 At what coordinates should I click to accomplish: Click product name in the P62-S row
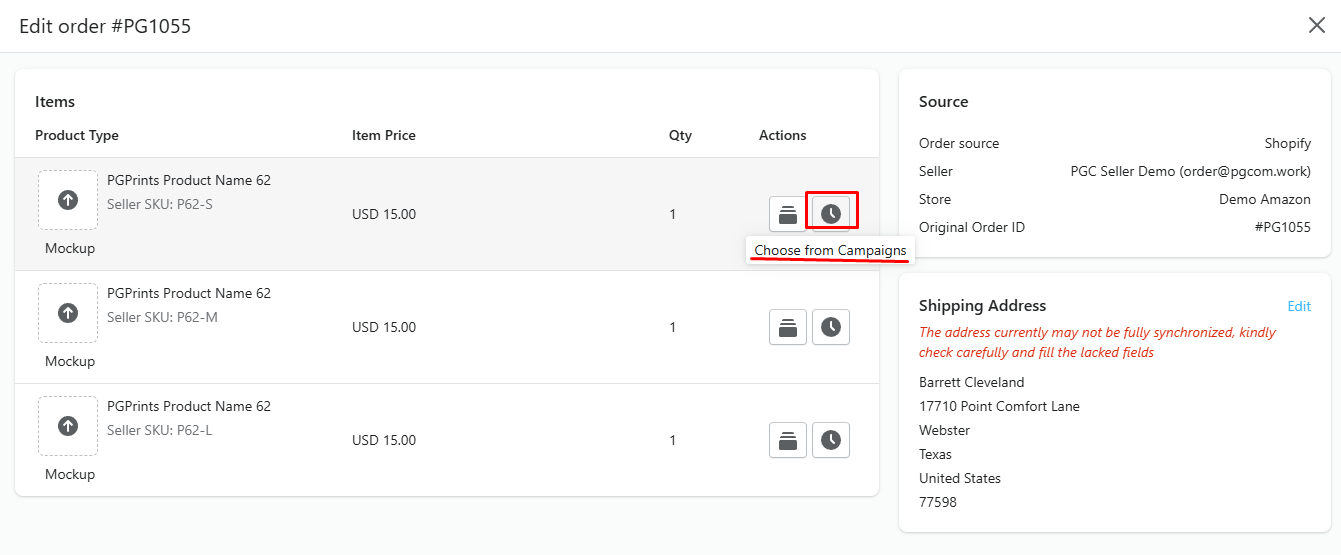[x=189, y=181]
